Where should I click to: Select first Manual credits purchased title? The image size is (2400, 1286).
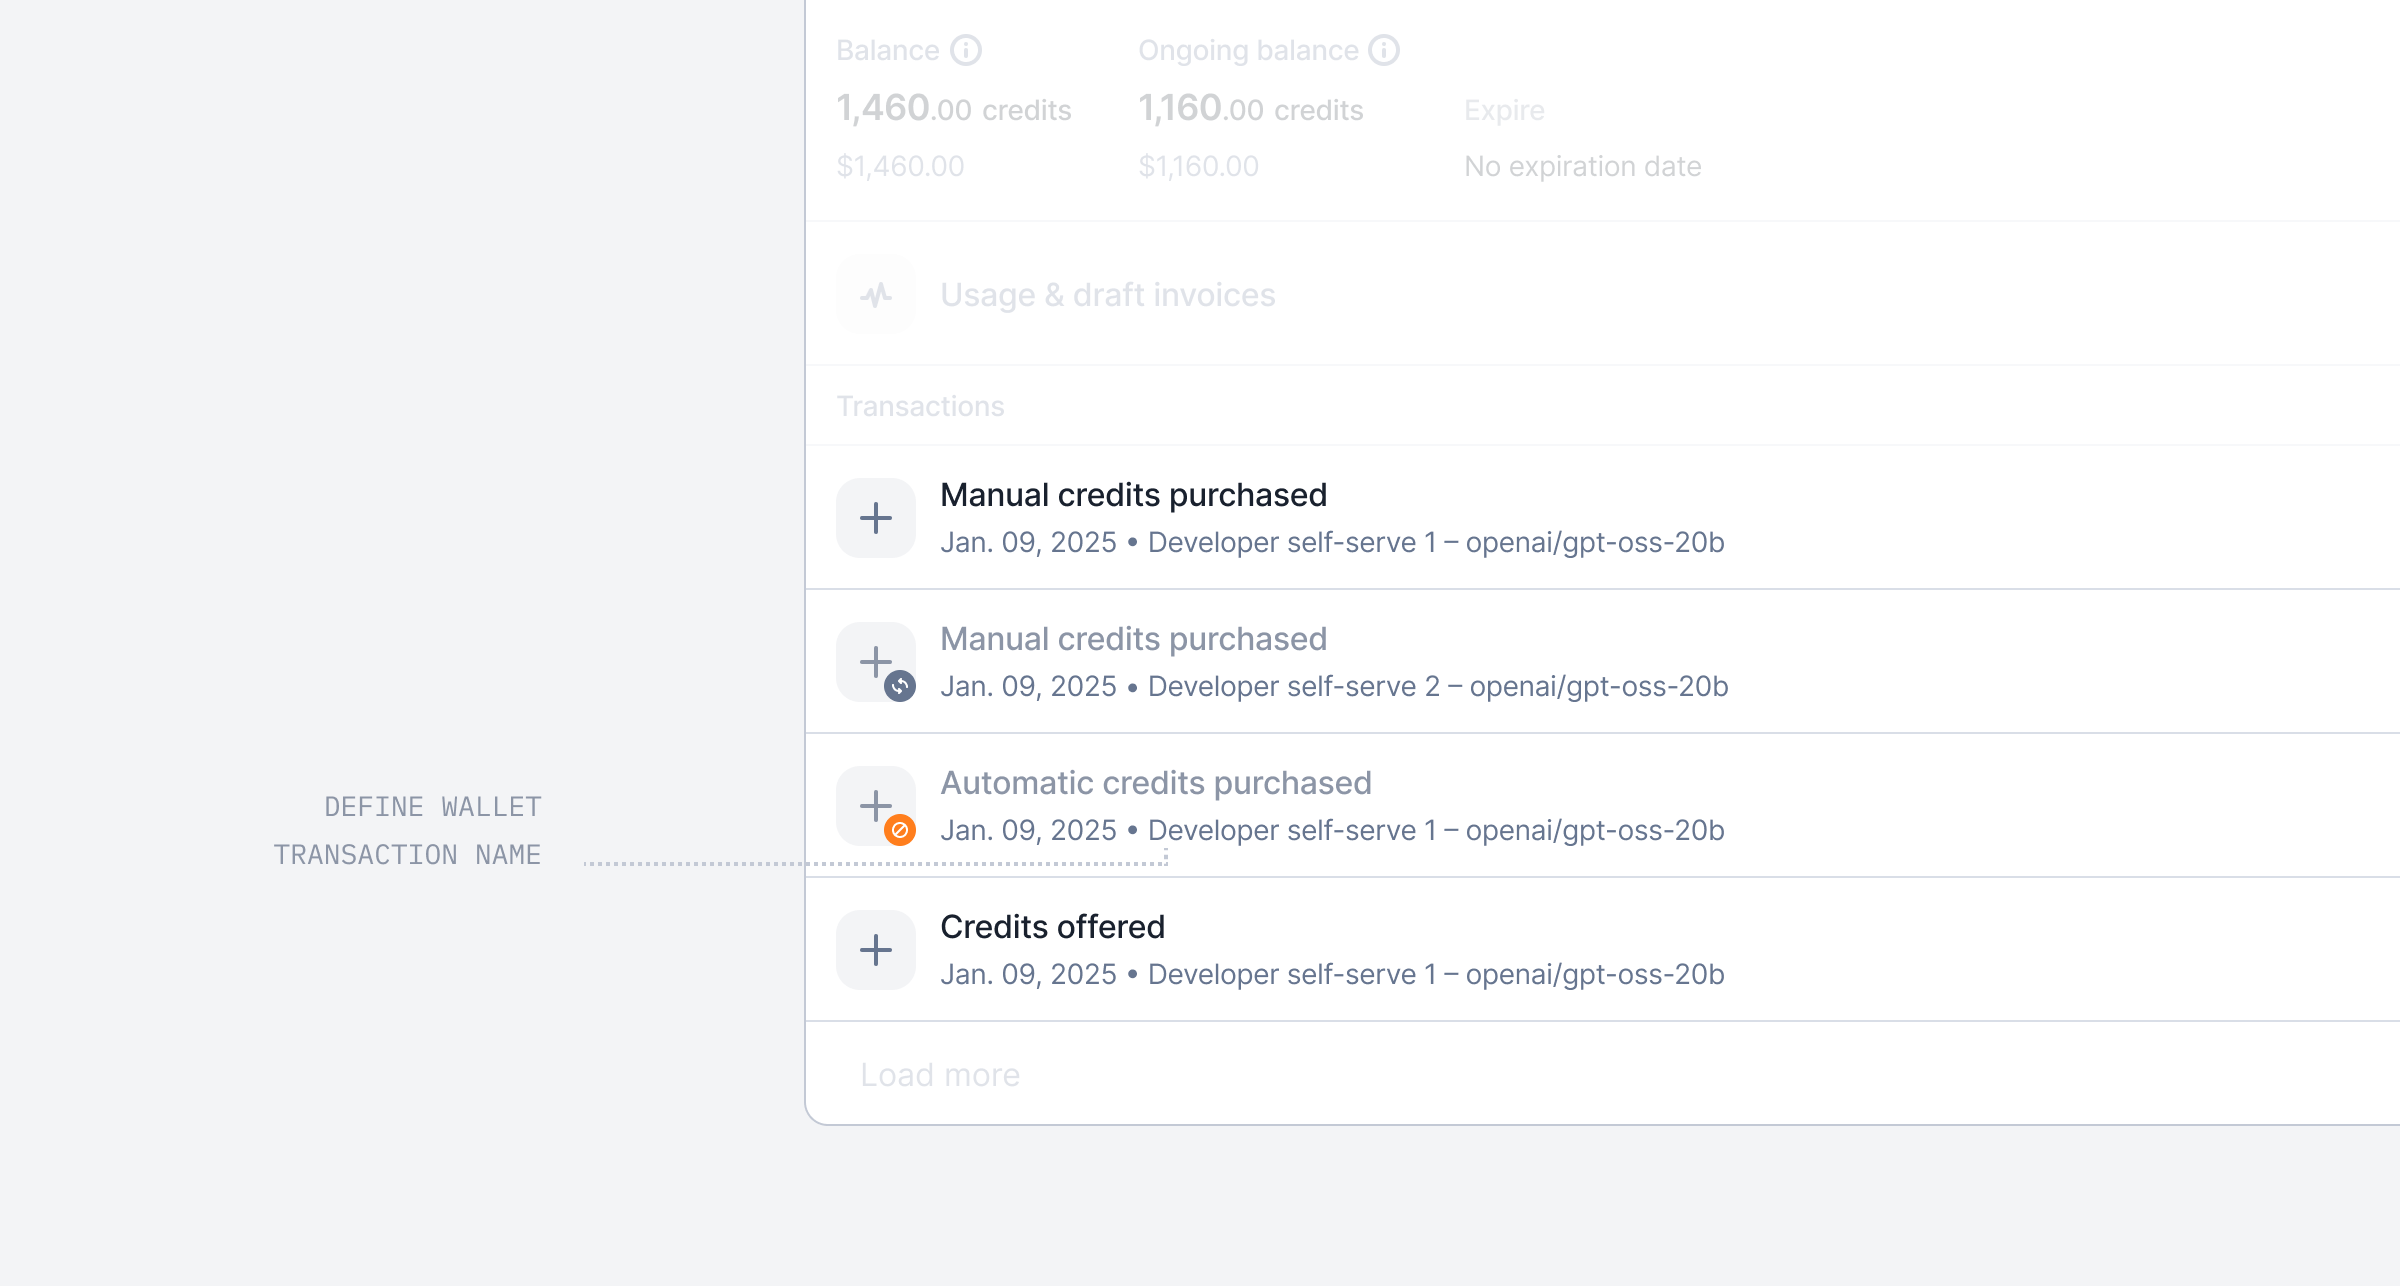(1134, 495)
